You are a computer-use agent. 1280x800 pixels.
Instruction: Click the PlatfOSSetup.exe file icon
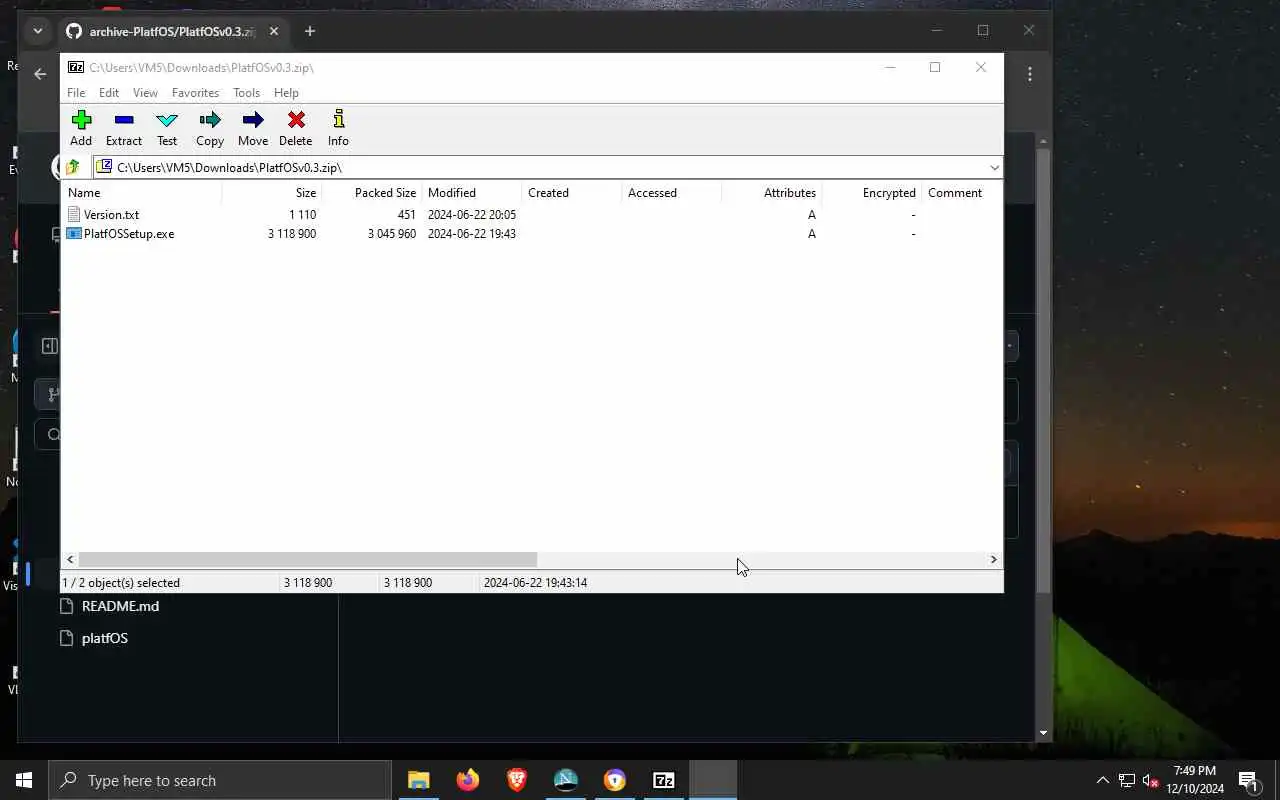tap(74, 233)
